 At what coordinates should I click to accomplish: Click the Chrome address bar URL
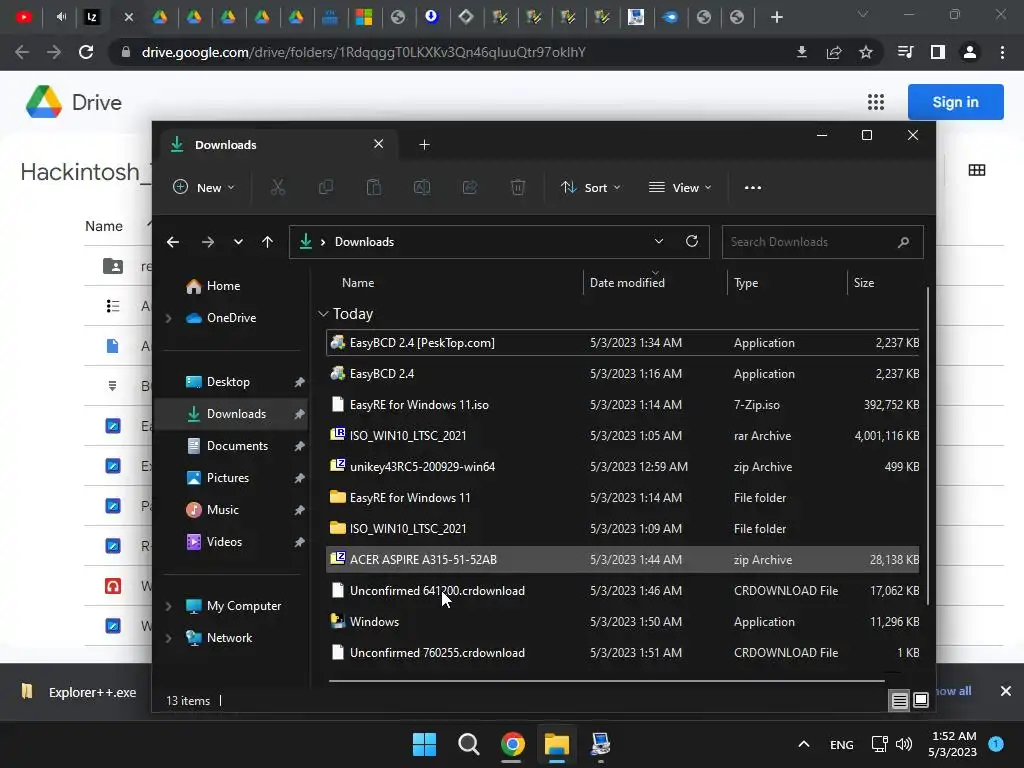(x=364, y=52)
